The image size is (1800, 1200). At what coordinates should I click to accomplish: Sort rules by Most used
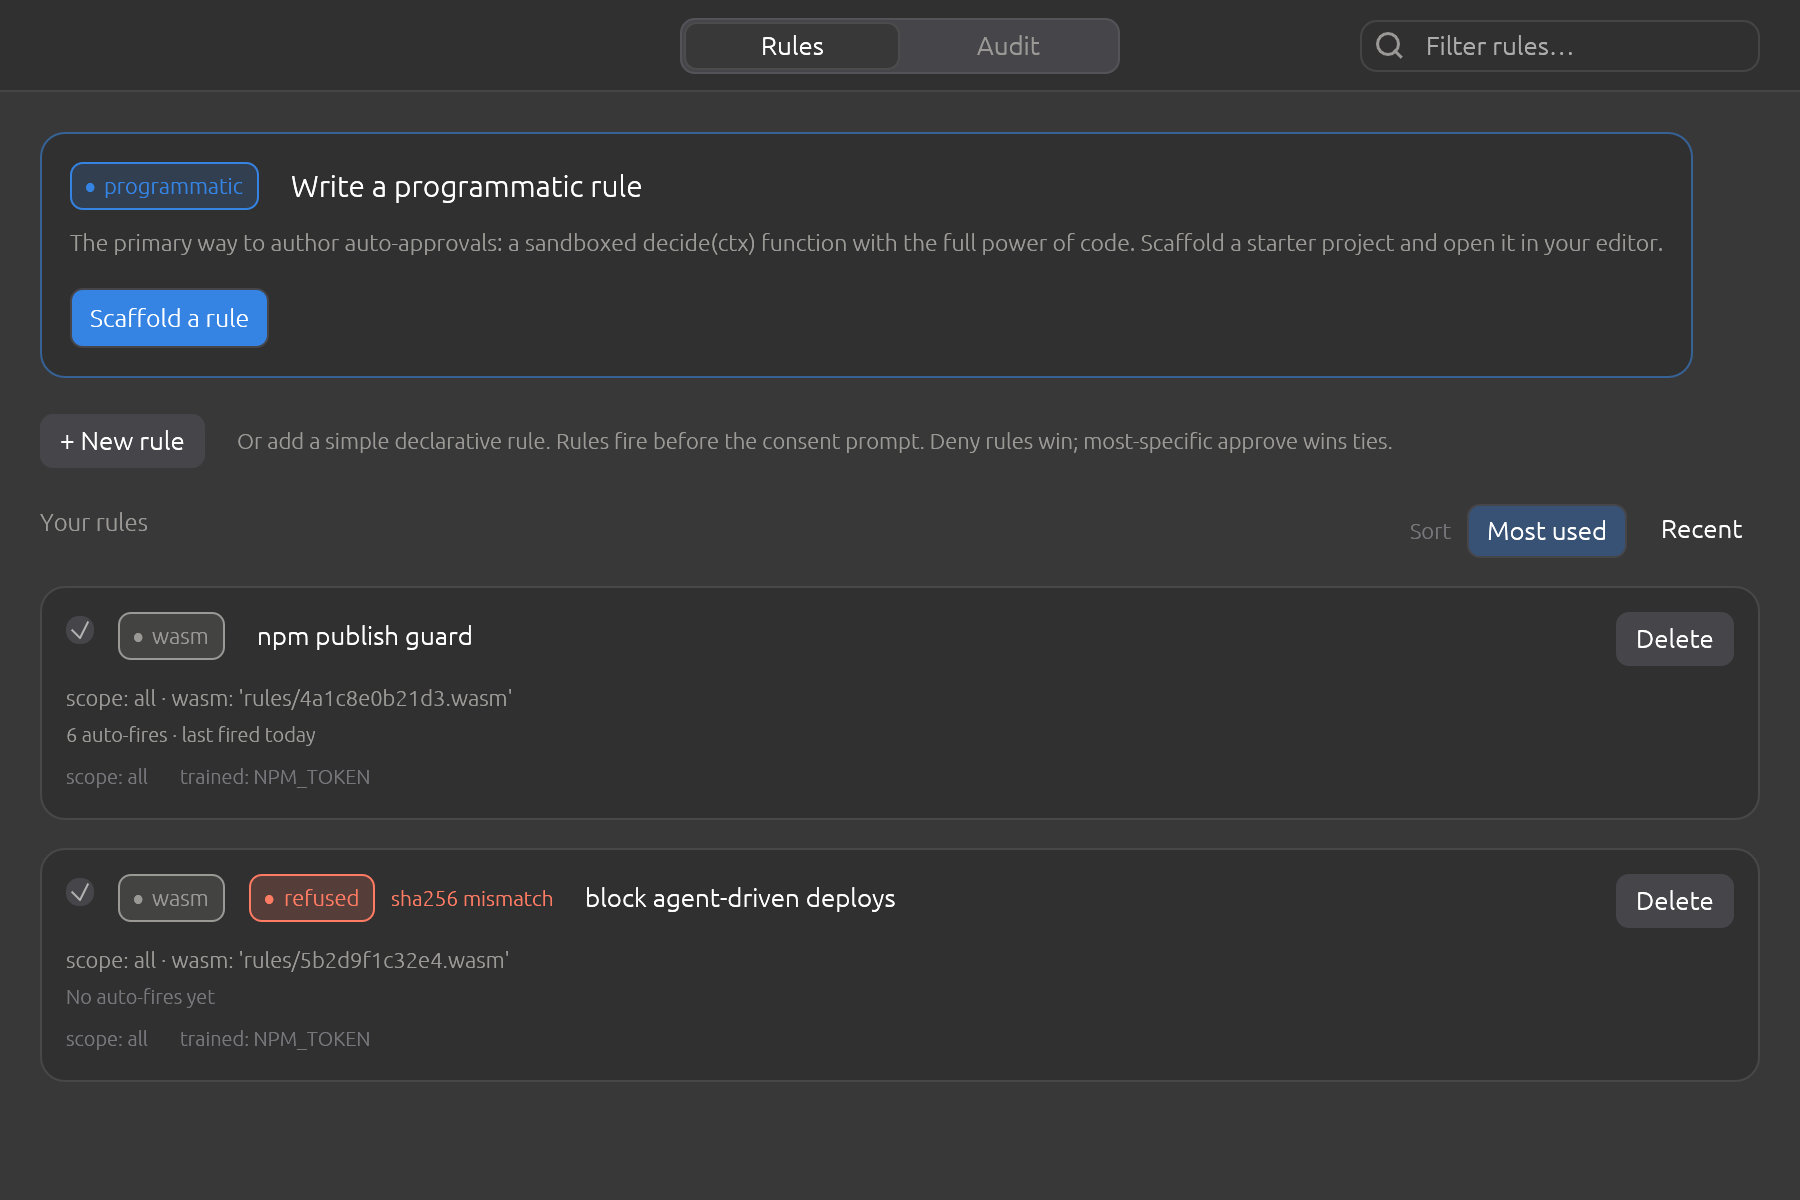1546,531
